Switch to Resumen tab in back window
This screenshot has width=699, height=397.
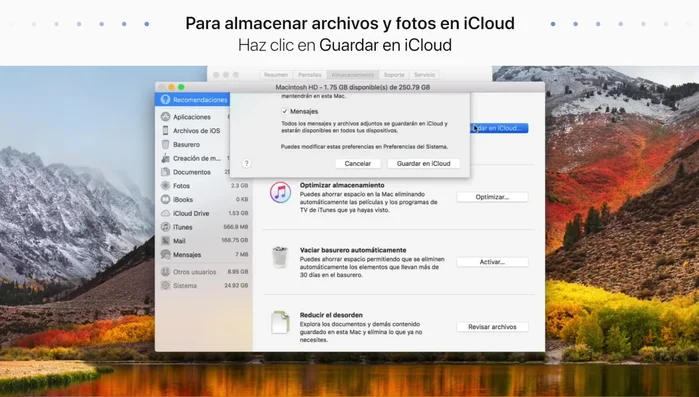276,75
